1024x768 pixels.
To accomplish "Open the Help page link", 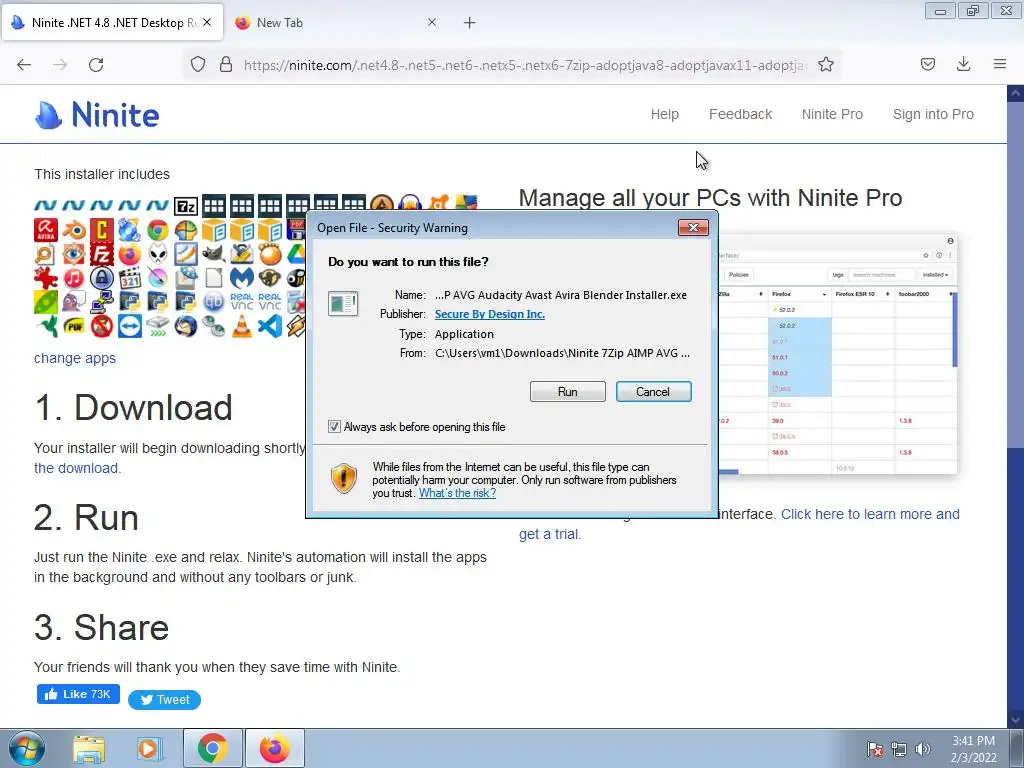I will 665,114.
